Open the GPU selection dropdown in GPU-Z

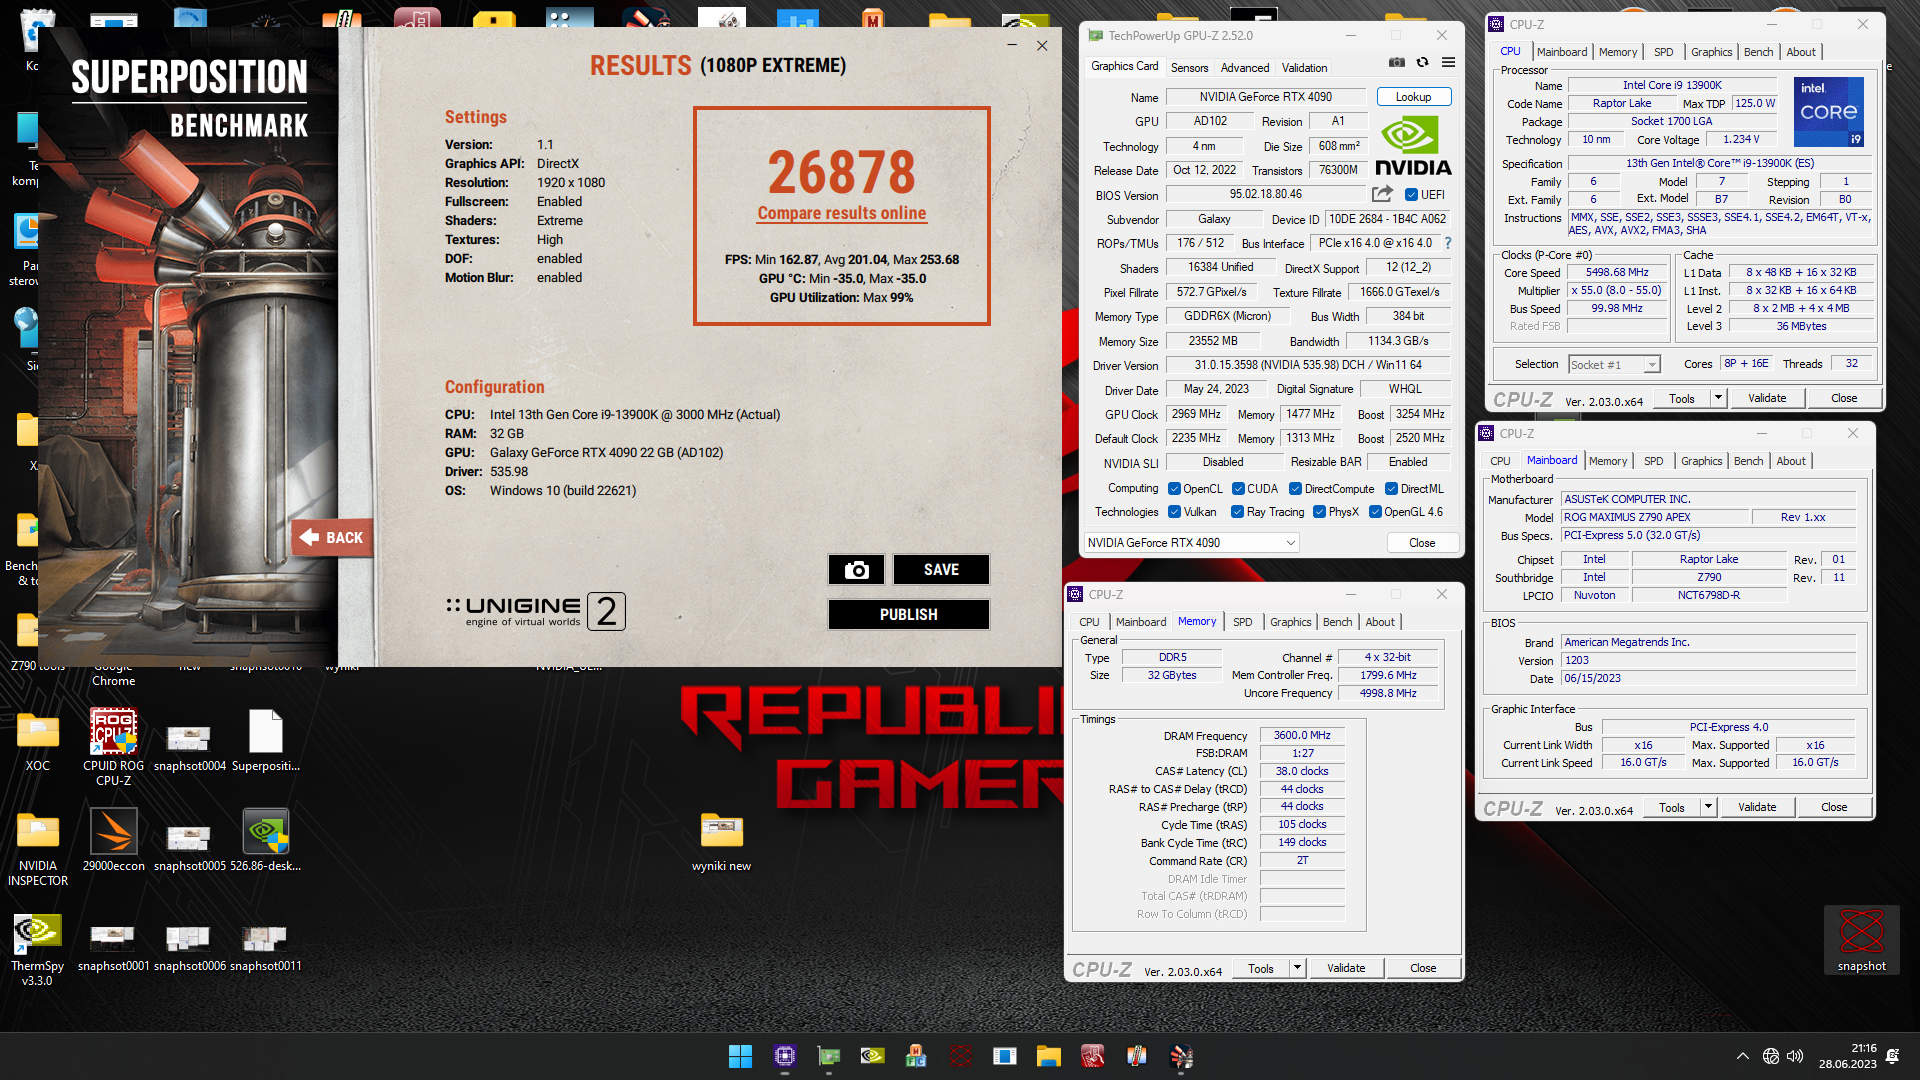1192,543
